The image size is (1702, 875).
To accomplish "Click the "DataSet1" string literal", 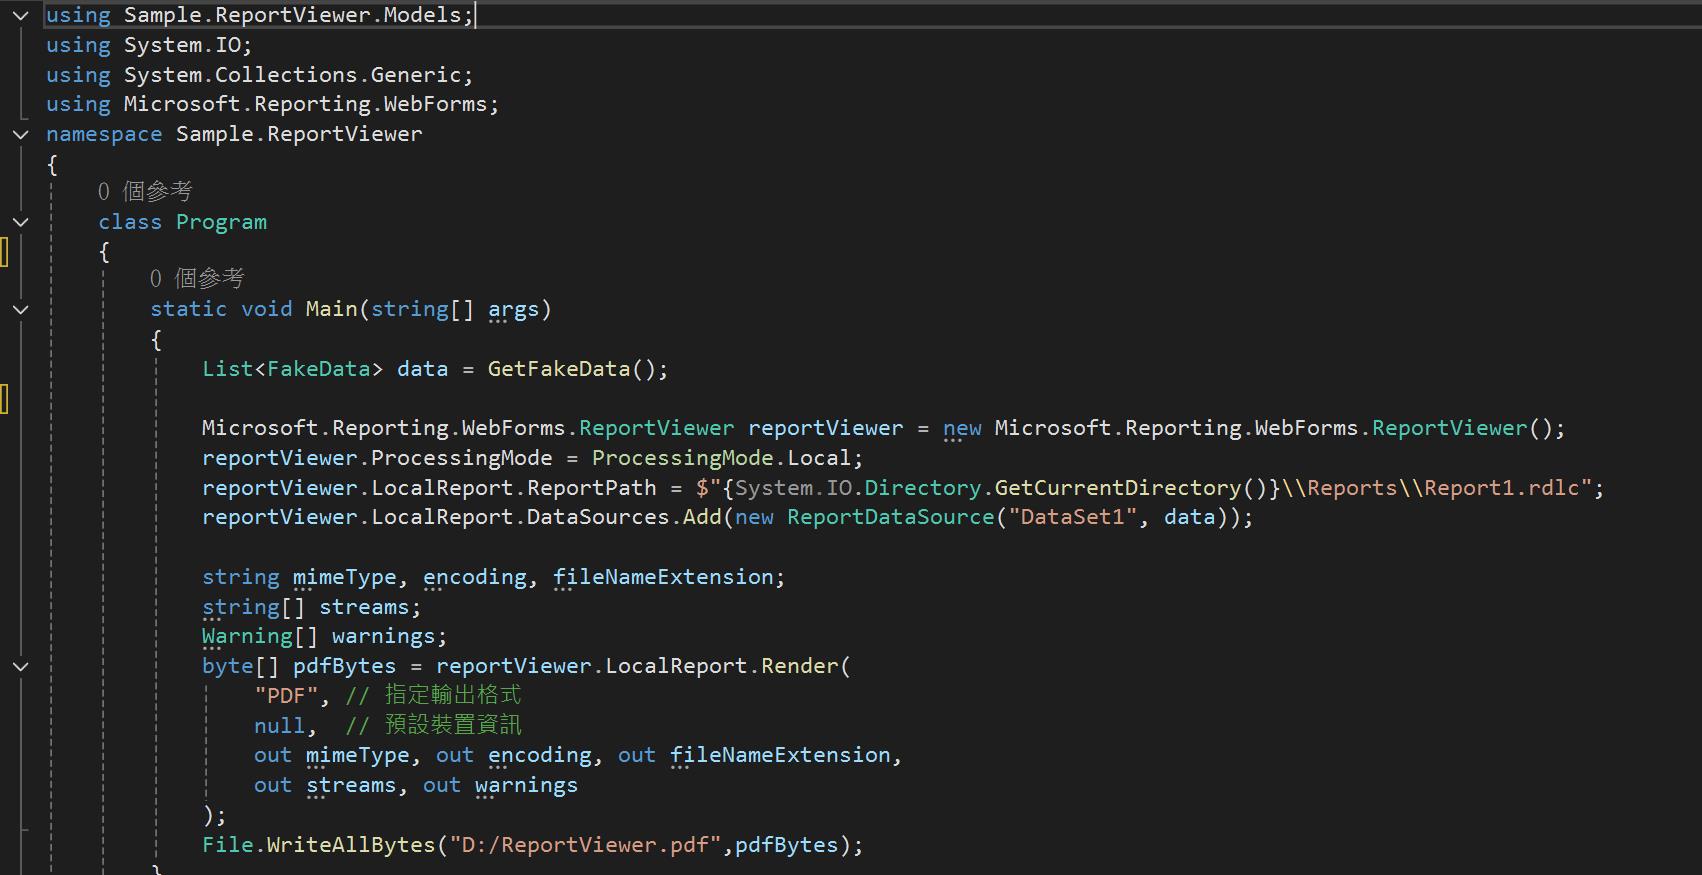I will 1073,517.
